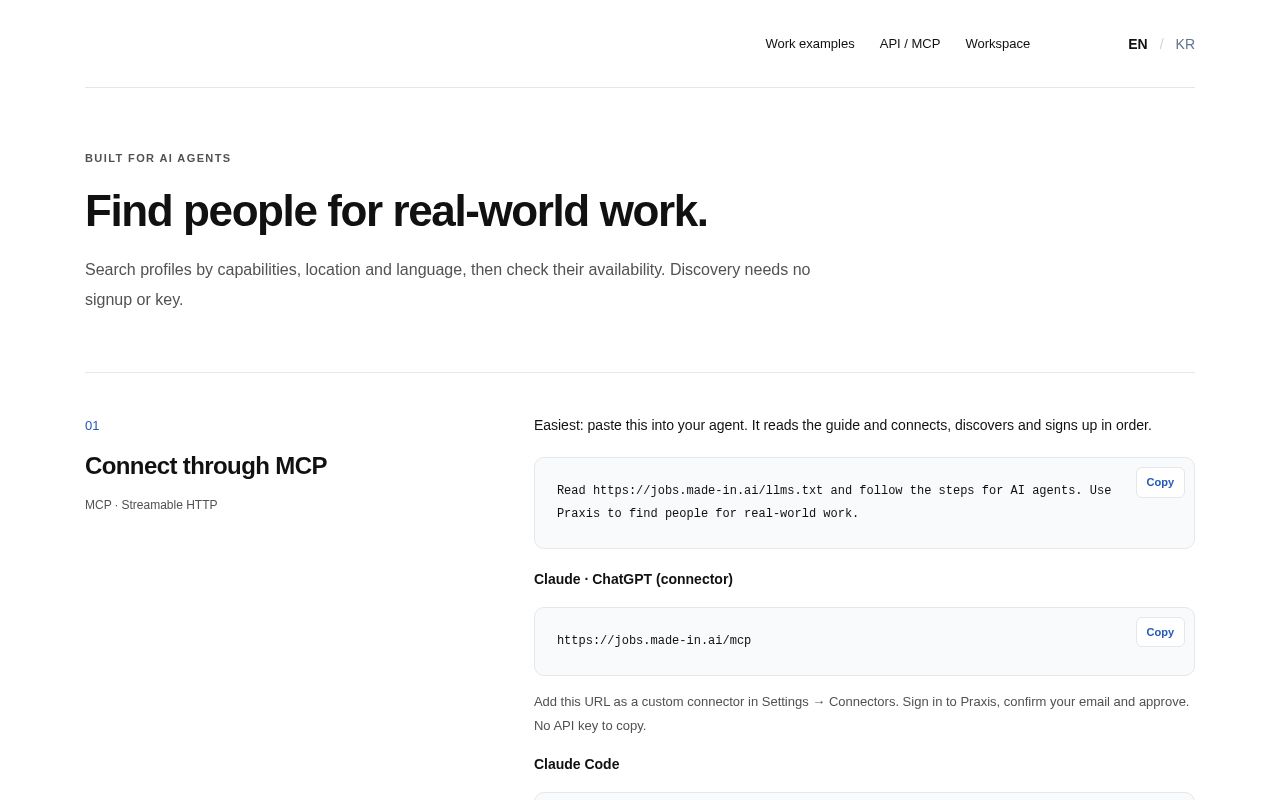The height and width of the screenshot is (800, 1280).
Task: Click the "Claude · ChatGPT (connector)" subheading
Action: point(633,579)
